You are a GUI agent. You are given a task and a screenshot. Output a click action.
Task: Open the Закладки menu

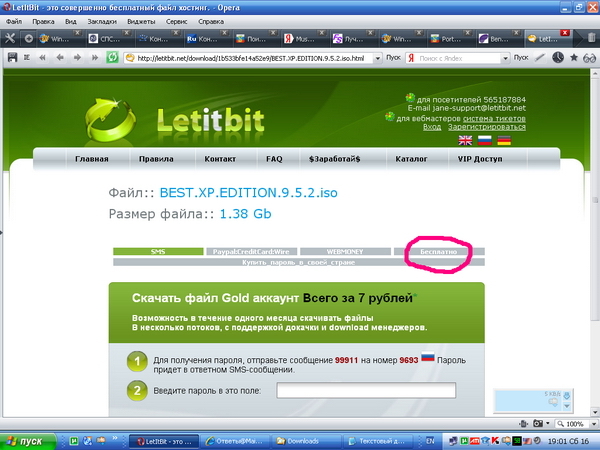click(x=102, y=21)
